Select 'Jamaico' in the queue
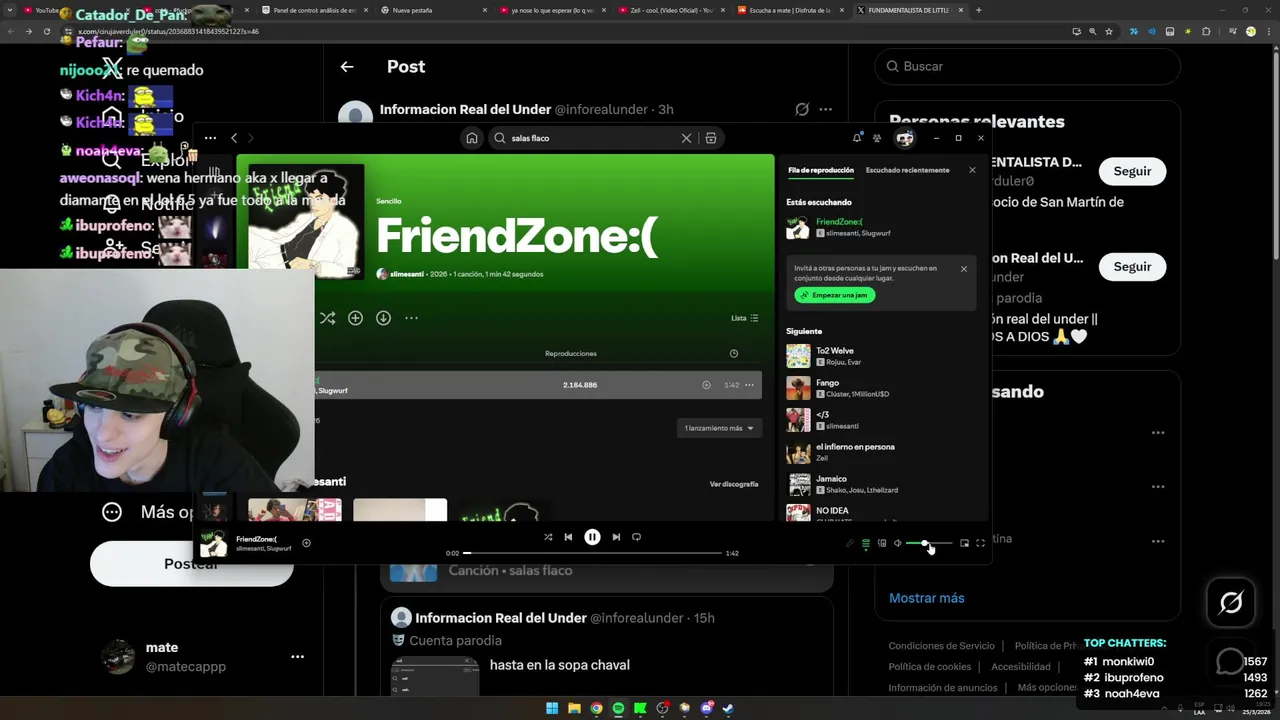Viewport: 1280px width, 720px height. tap(880, 484)
